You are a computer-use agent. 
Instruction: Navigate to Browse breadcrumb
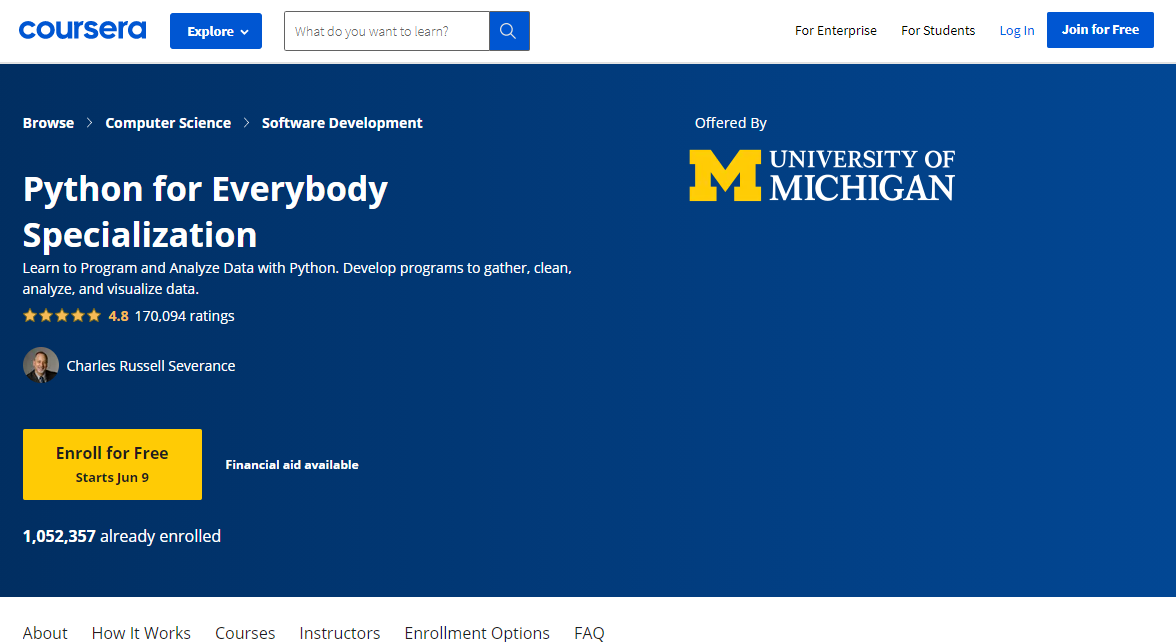tap(48, 123)
